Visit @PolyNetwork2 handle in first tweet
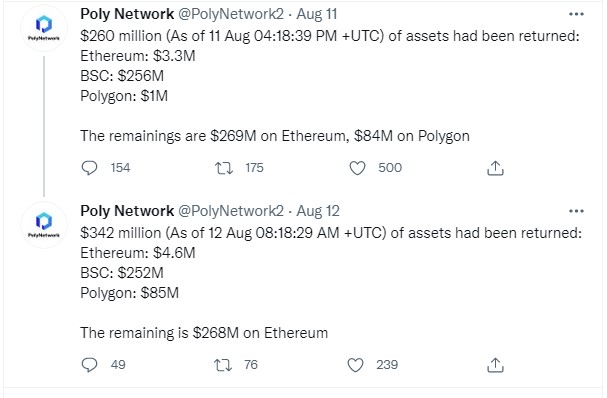 click(231, 14)
